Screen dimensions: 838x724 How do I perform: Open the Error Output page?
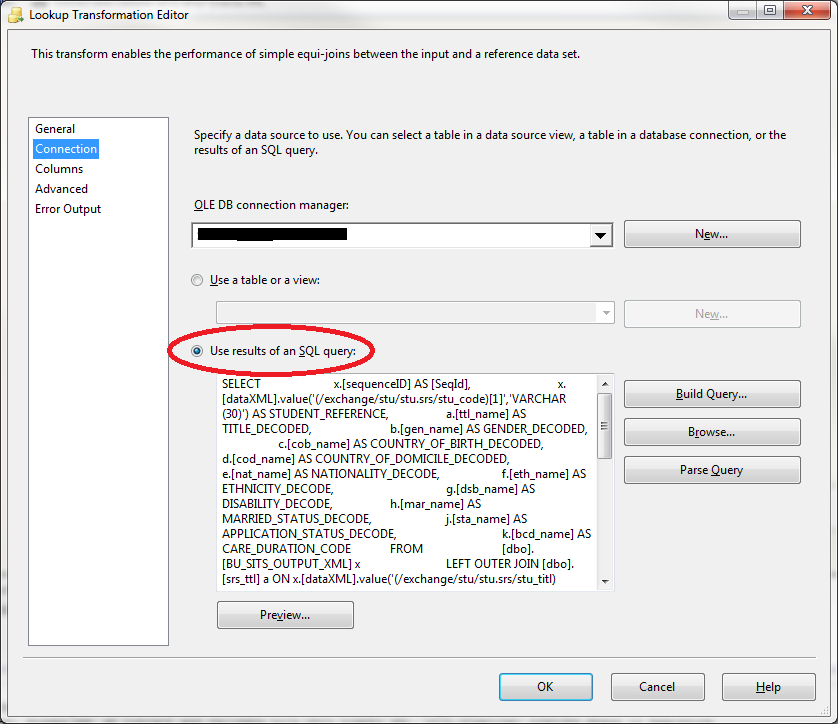coord(68,209)
